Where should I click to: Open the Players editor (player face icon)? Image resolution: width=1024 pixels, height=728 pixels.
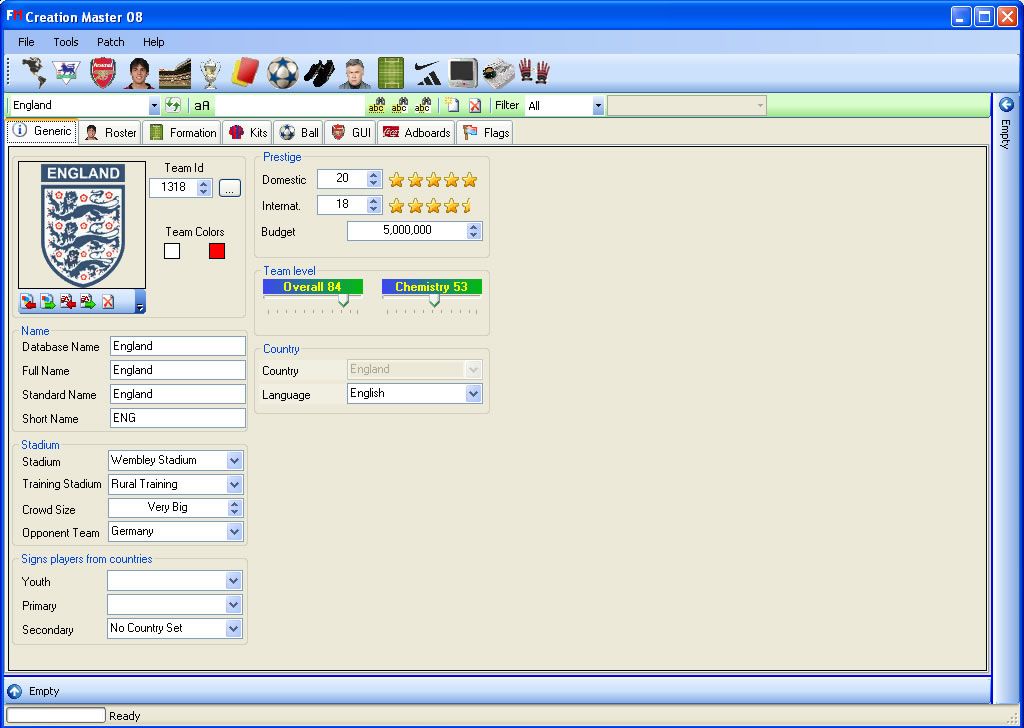(x=139, y=73)
